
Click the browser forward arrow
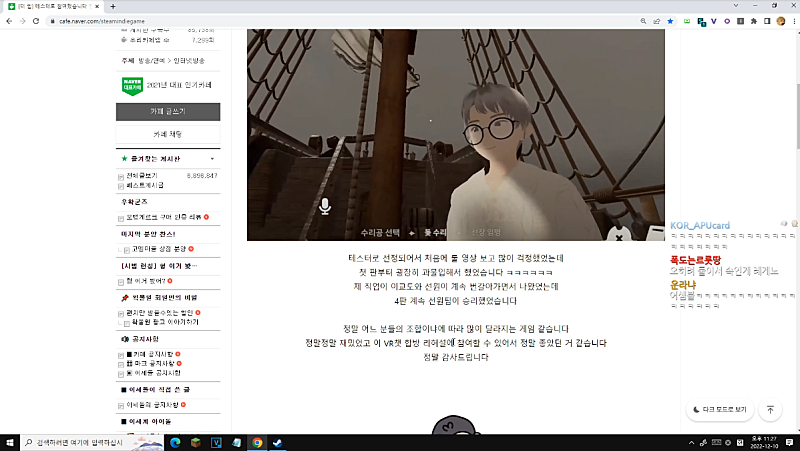[x=22, y=21]
